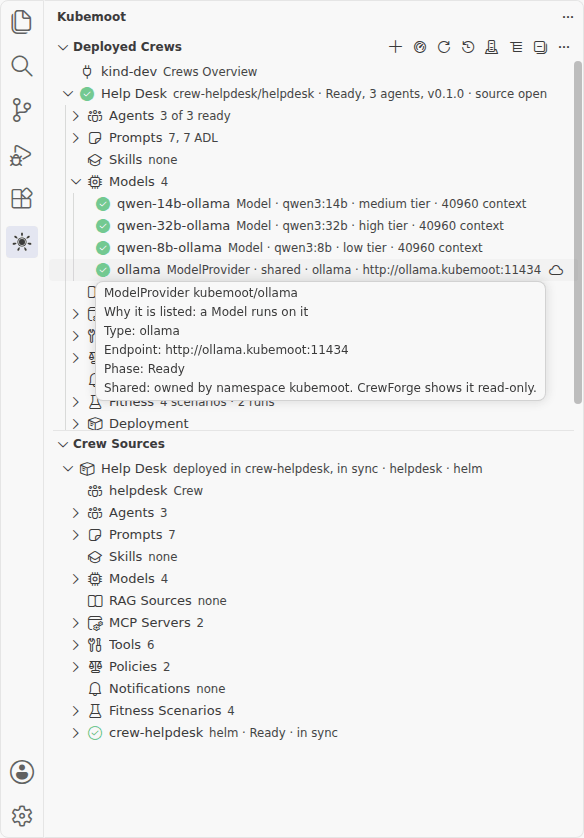Image resolution: width=584 pixels, height=838 pixels.
Task: Expand Agents 3 of 3 ready
Action: pyautogui.click(x=76, y=116)
